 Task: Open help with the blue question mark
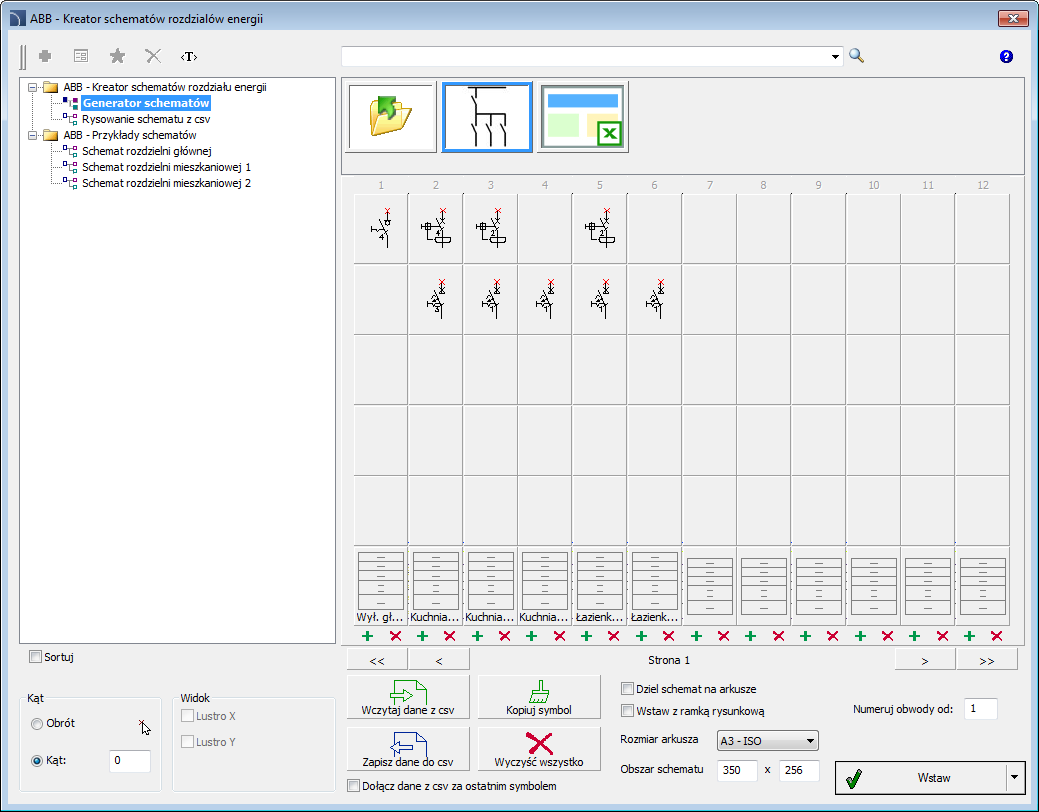pyautogui.click(x=1006, y=56)
